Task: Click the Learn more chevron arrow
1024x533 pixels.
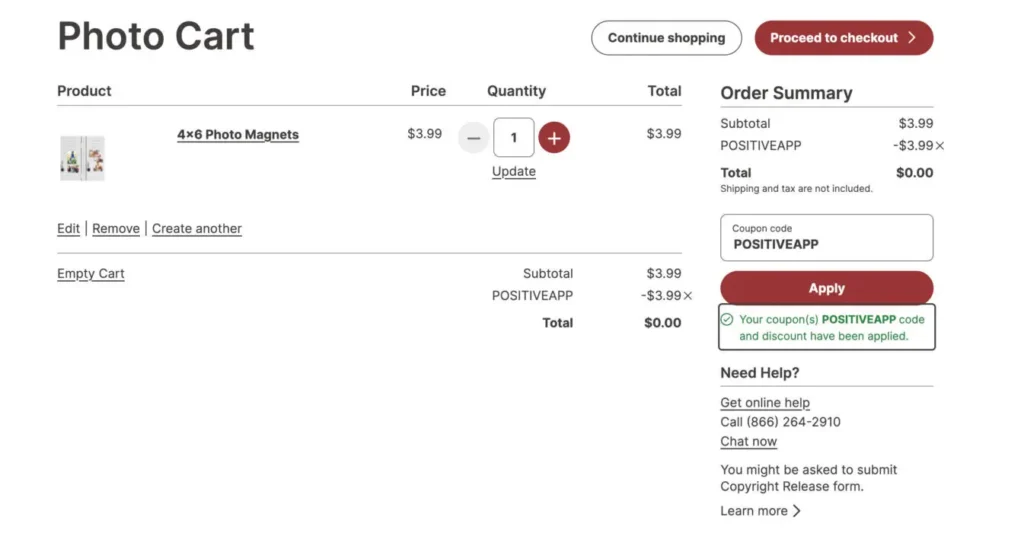Action: tap(797, 511)
